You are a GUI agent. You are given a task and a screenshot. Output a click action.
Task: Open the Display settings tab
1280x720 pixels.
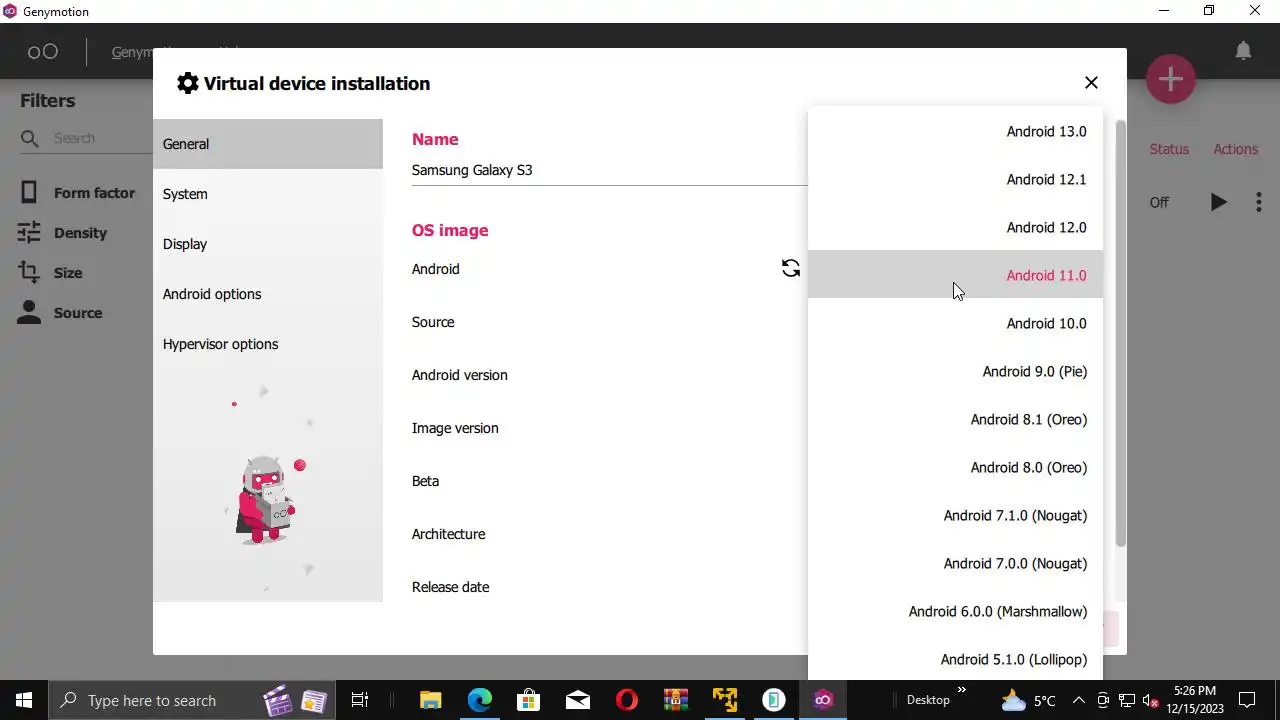click(x=268, y=244)
